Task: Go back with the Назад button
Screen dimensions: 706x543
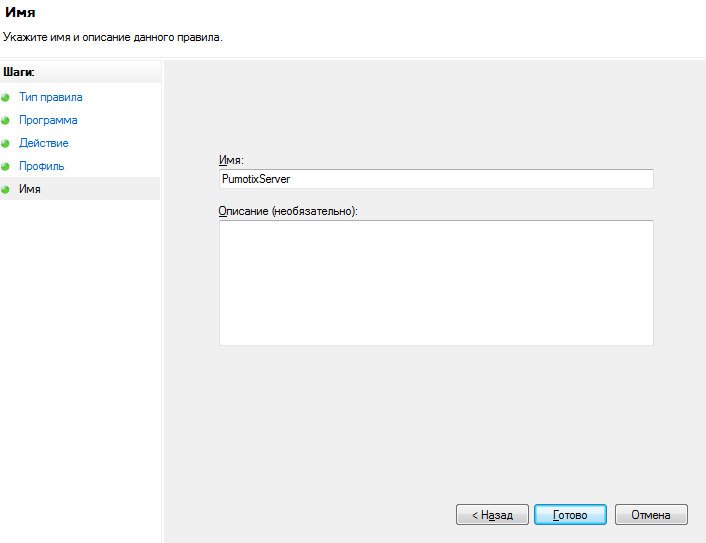Action: [492, 515]
